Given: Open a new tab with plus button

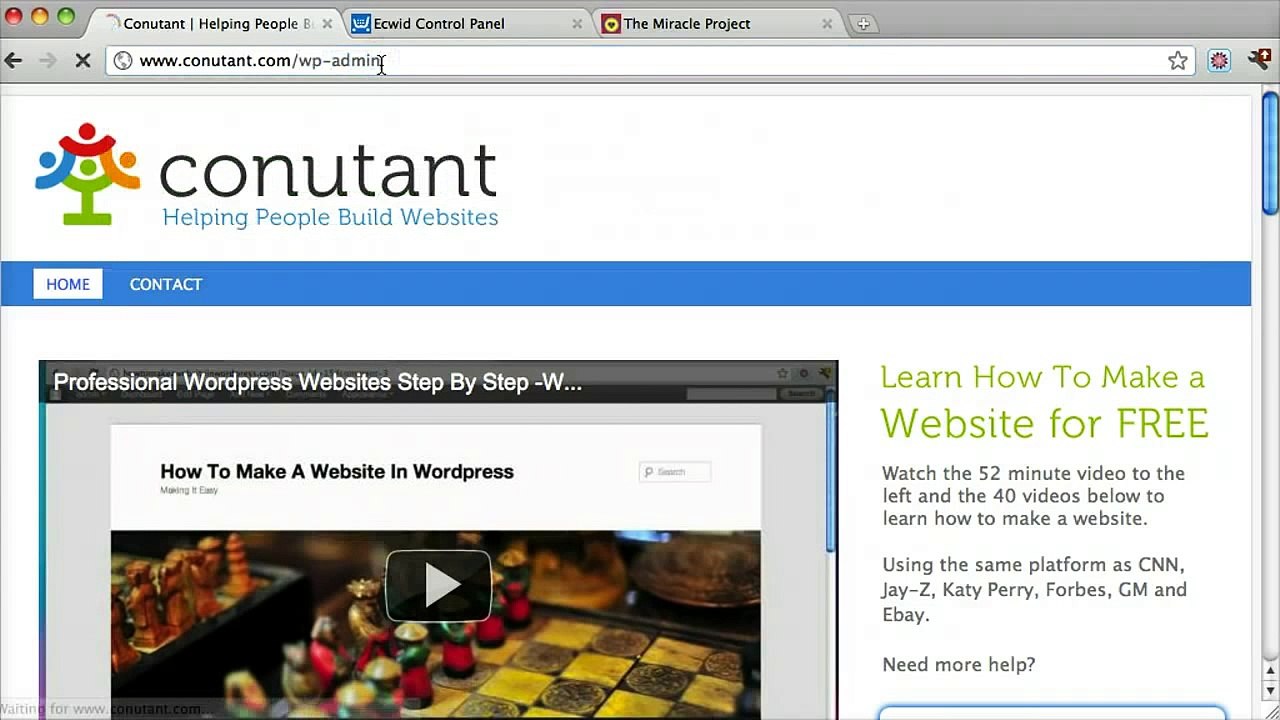Looking at the screenshot, I should pyautogui.click(x=863, y=24).
